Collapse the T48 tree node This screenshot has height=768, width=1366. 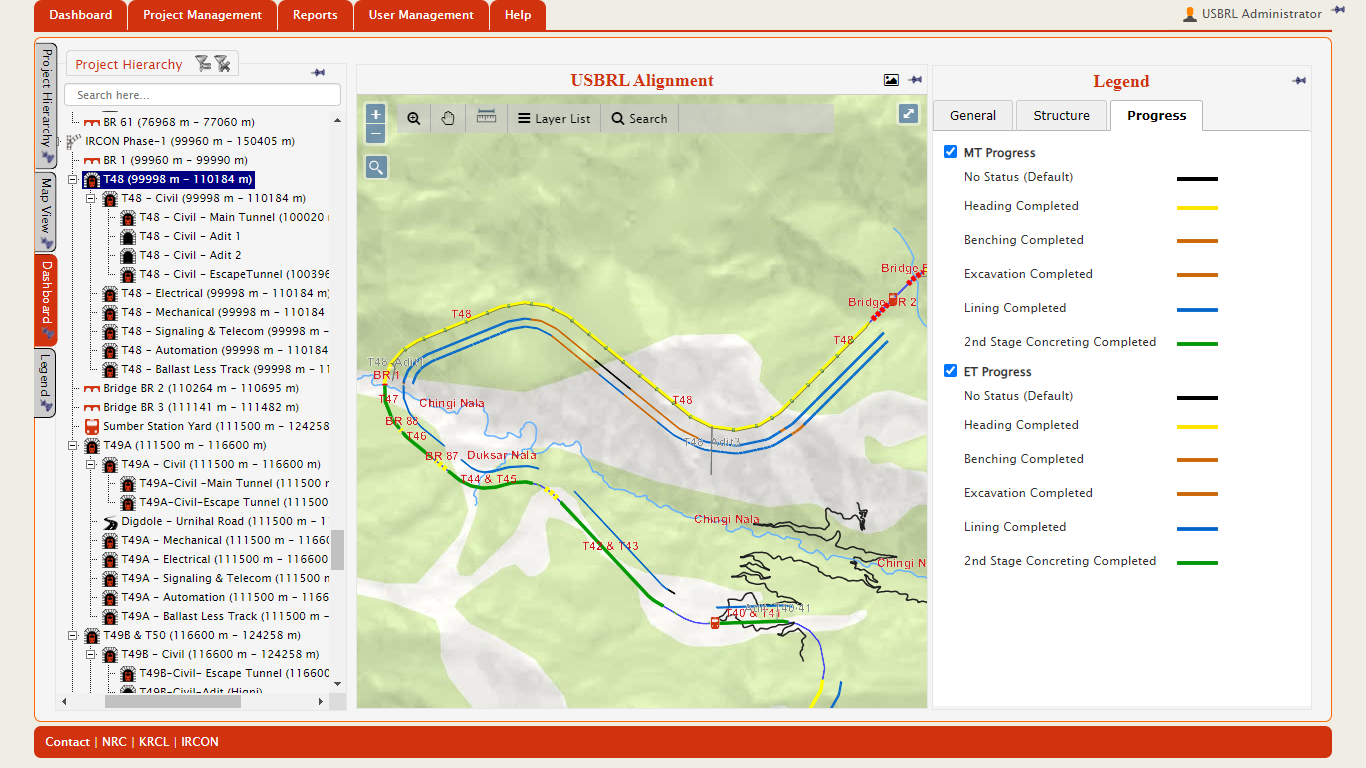click(x=73, y=180)
